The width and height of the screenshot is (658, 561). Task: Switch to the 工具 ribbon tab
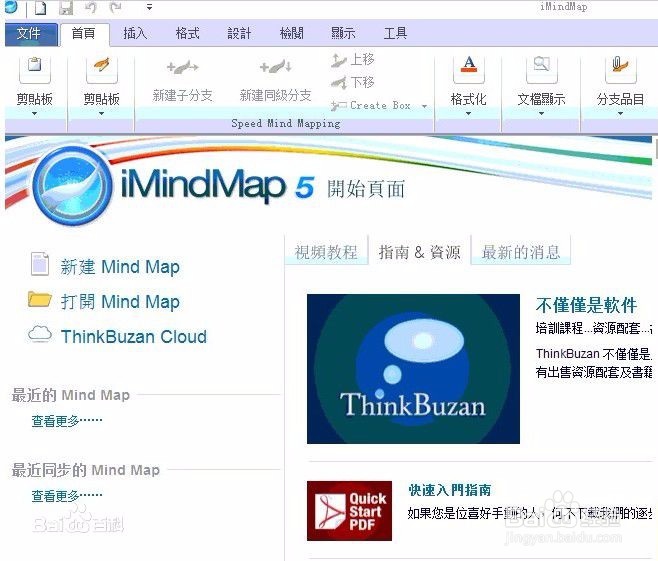(395, 33)
